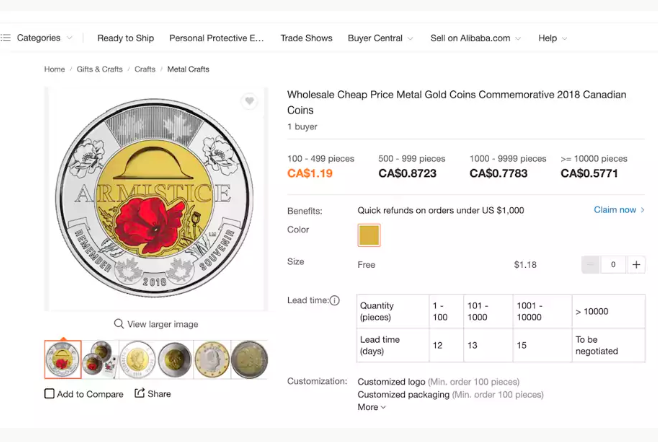This screenshot has width=658, height=442.
Task: Check the Add to Compare checkbox
Action: (50, 394)
